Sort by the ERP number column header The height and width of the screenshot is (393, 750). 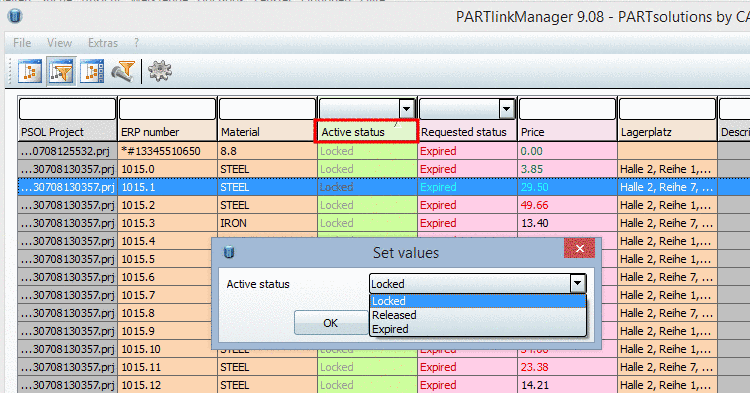[167, 132]
